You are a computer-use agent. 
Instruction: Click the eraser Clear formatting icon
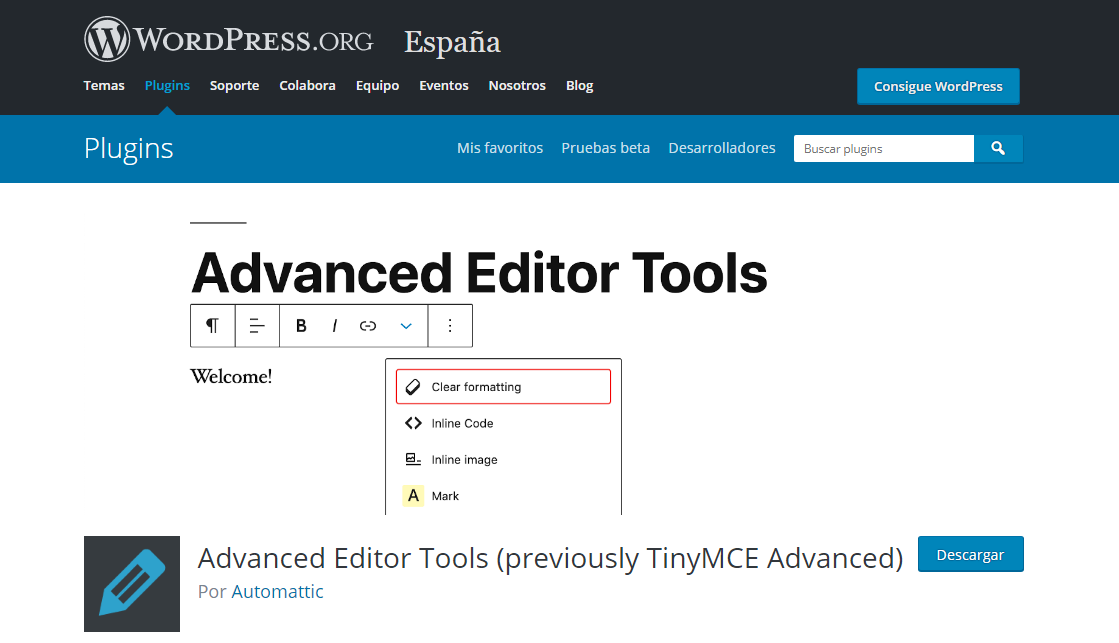coord(412,387)
